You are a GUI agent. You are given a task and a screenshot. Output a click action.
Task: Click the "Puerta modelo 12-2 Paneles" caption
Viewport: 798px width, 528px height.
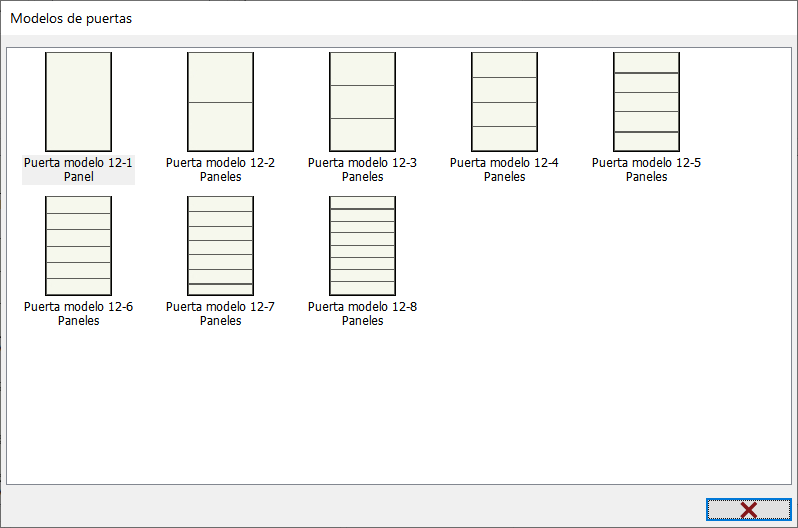[x=220, y=170]
